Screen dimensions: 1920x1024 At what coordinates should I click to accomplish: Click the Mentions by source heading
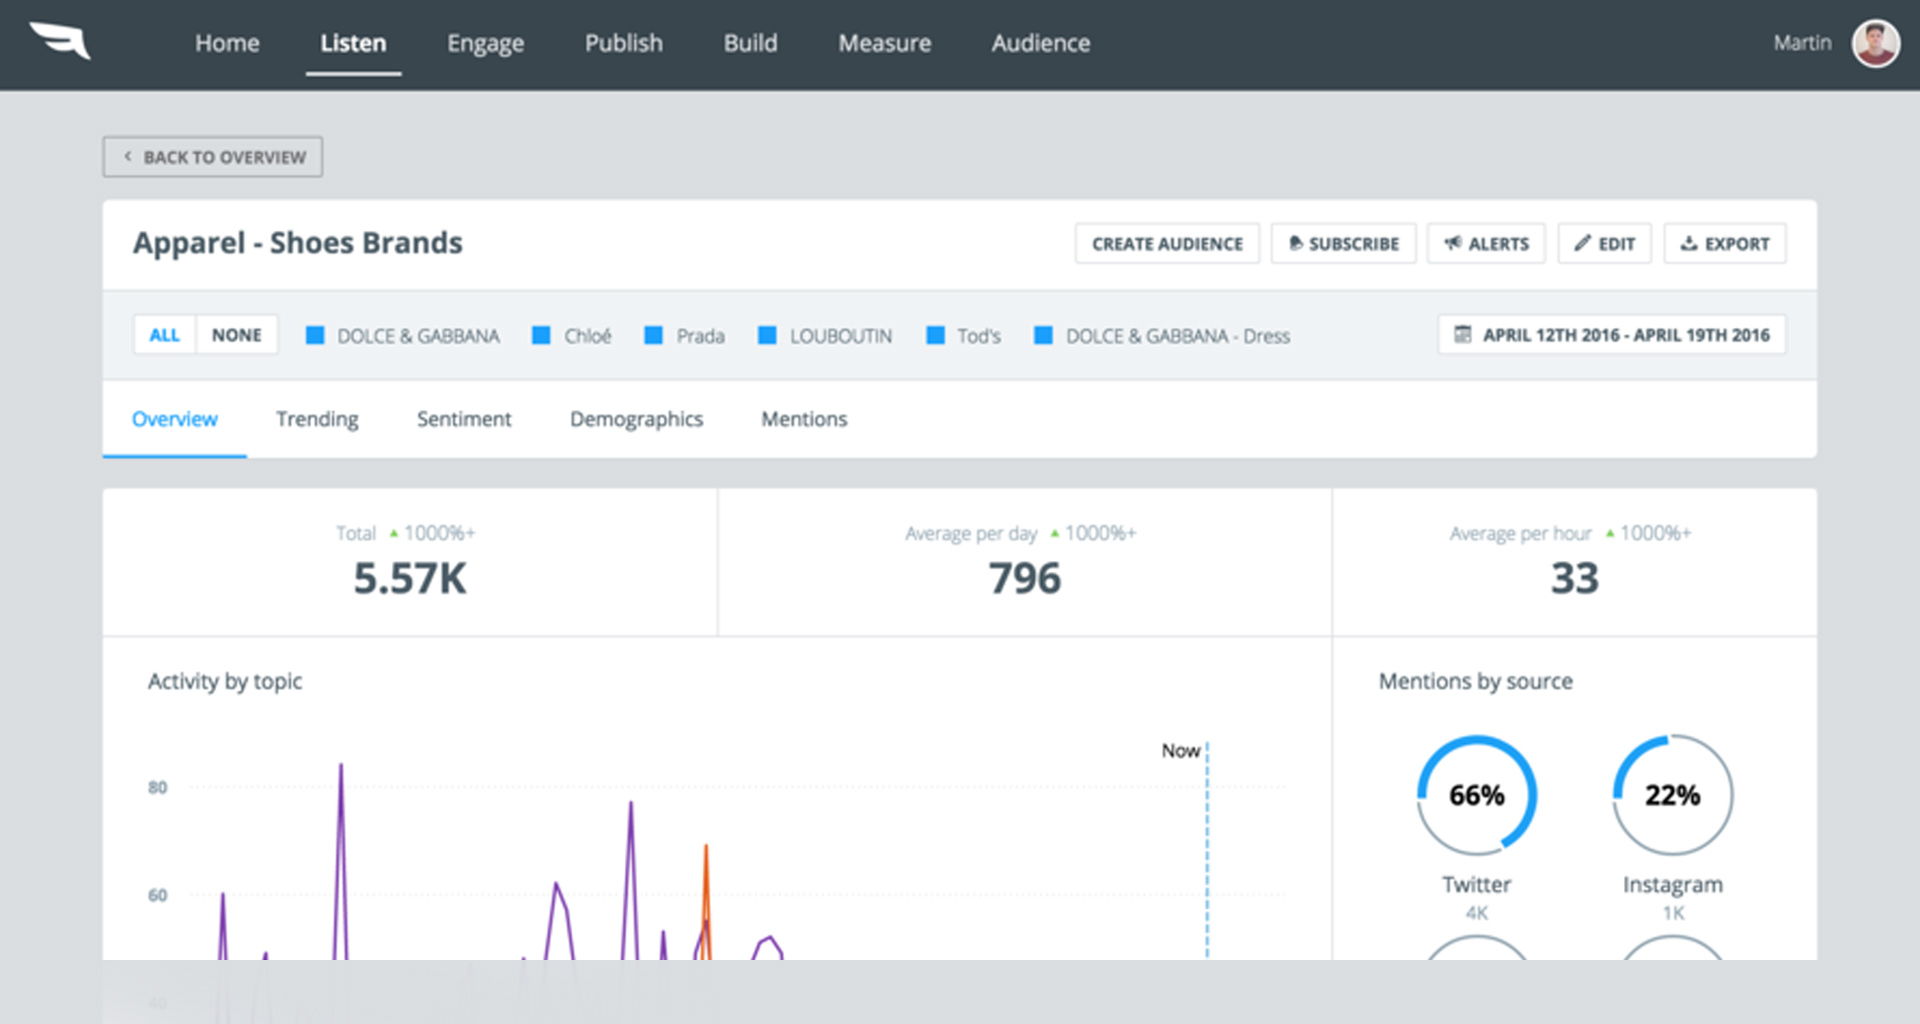[1476, 681]
